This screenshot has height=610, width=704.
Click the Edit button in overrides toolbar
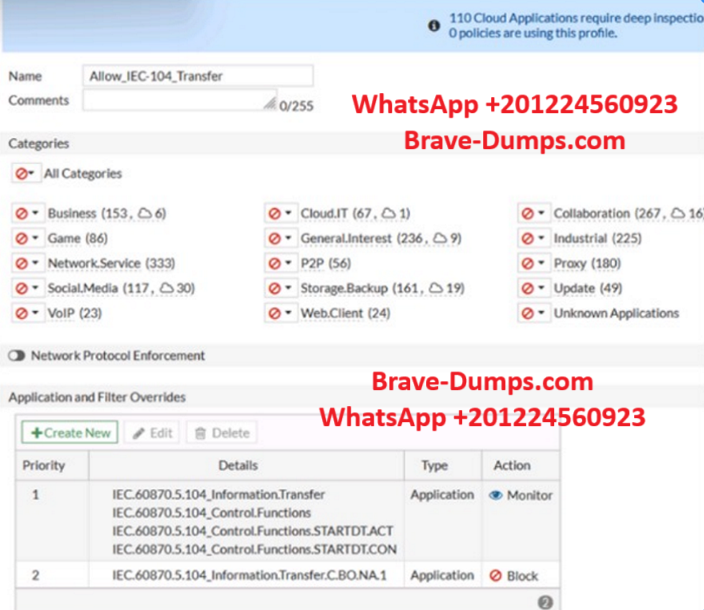(153, 433)
